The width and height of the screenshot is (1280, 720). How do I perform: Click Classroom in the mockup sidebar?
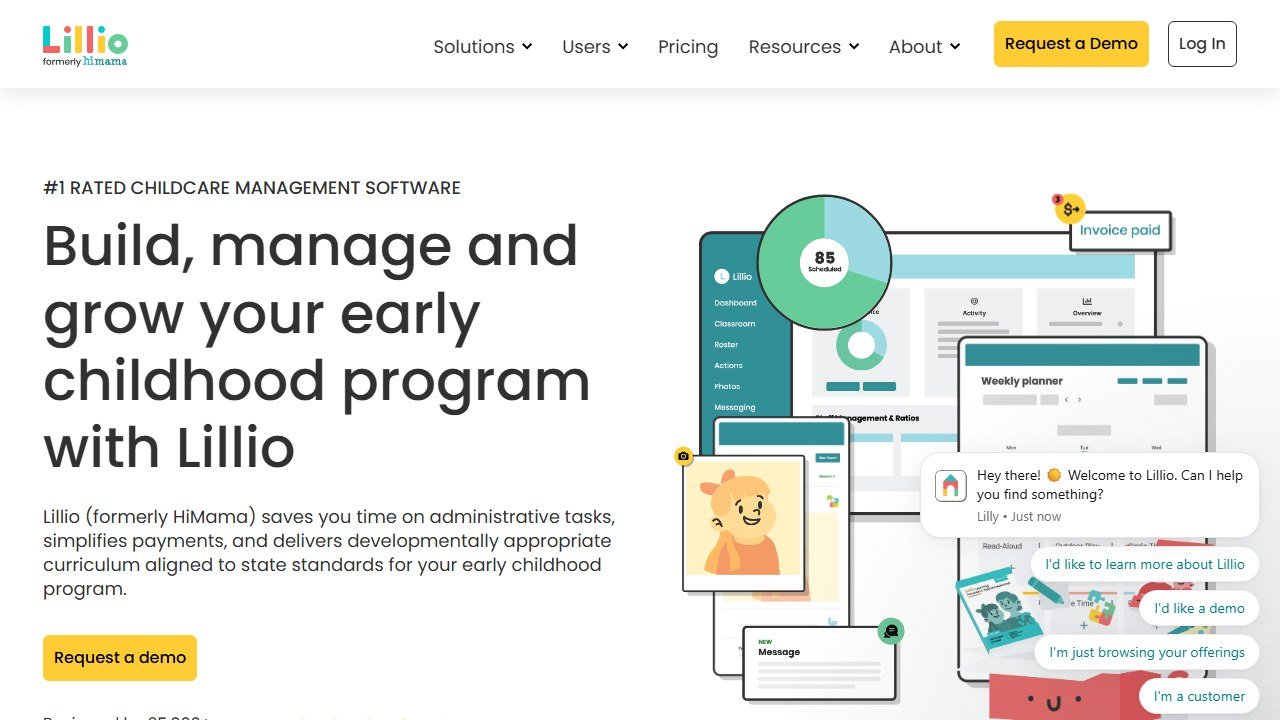click(x=734, y=324)
